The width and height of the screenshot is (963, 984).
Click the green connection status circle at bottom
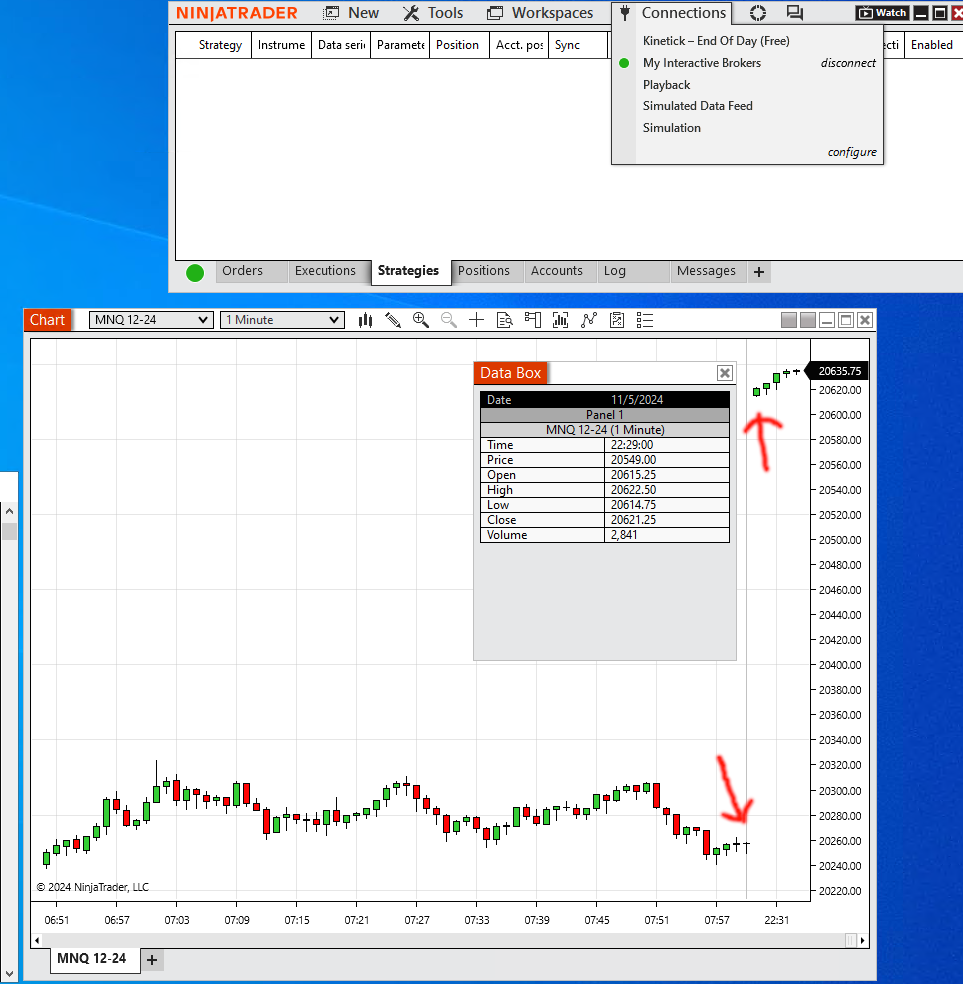click(195, 273)
